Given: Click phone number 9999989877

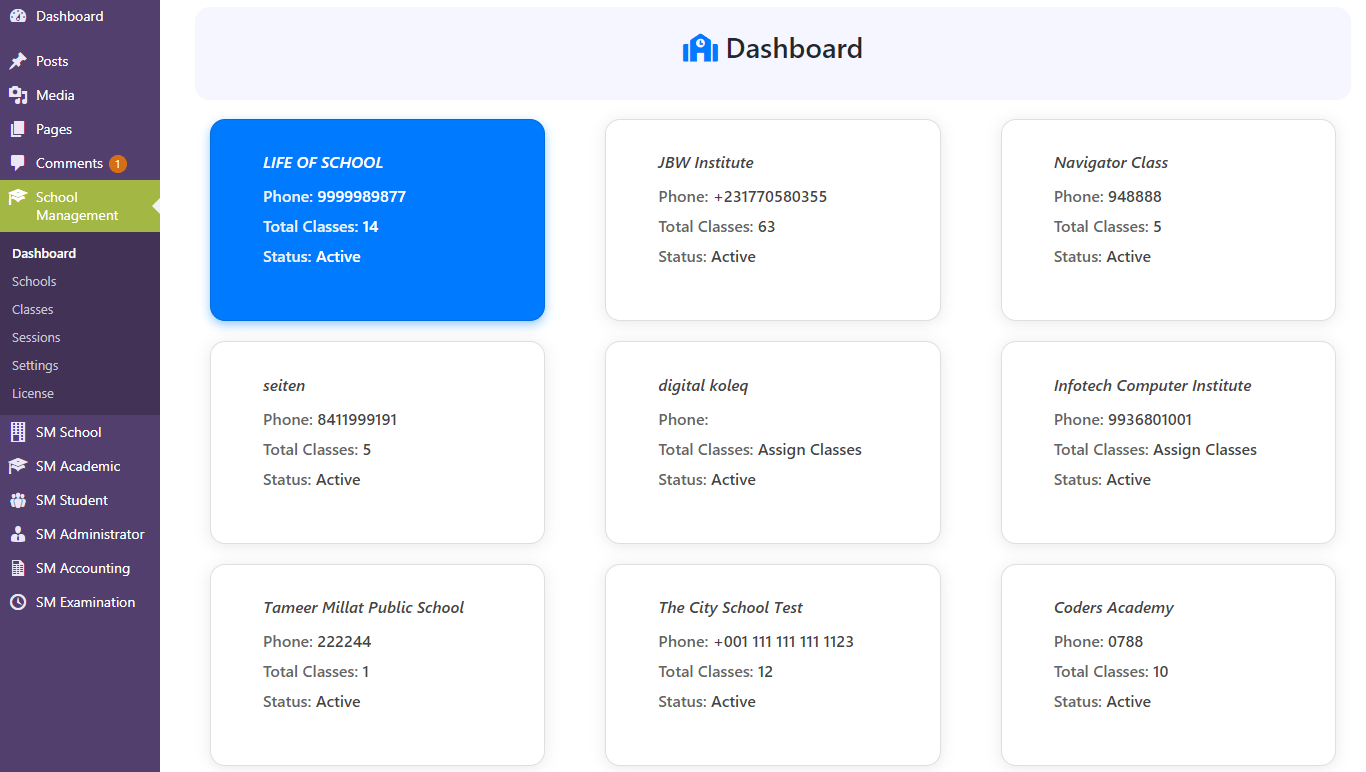Looking at the screenshot, I should click(362, 196).
